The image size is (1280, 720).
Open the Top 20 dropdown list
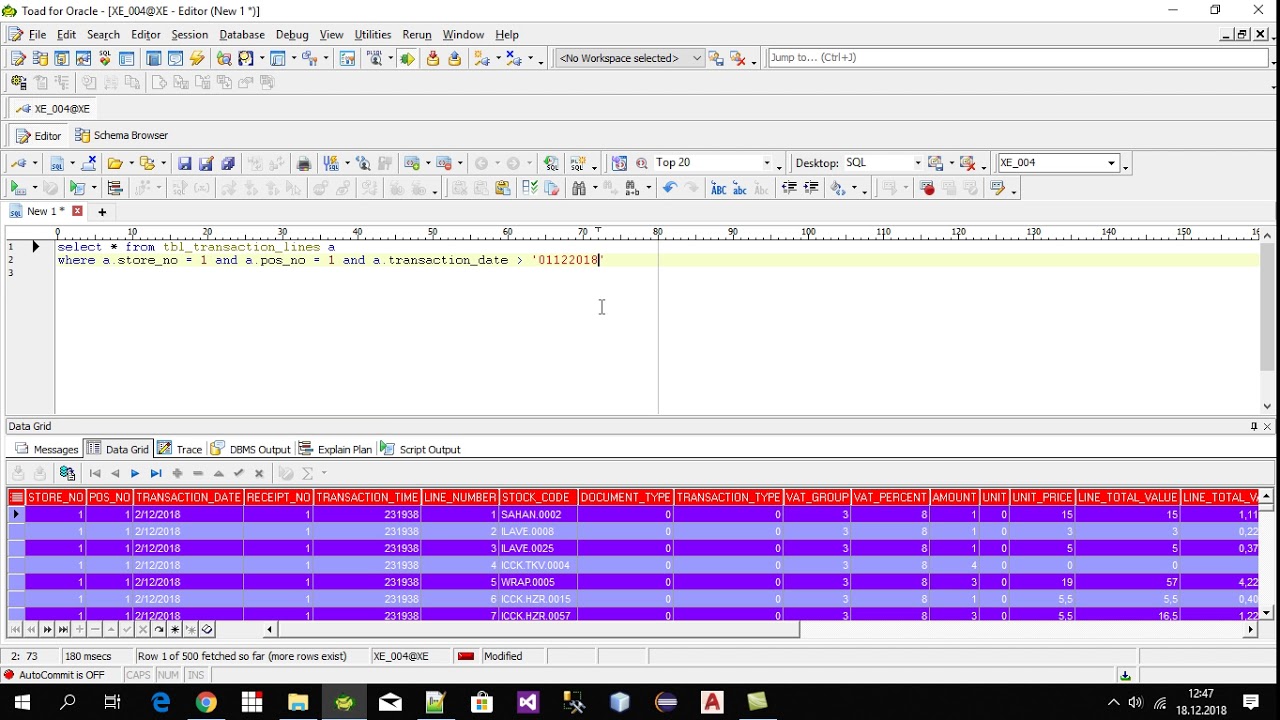tap(767, 163)
